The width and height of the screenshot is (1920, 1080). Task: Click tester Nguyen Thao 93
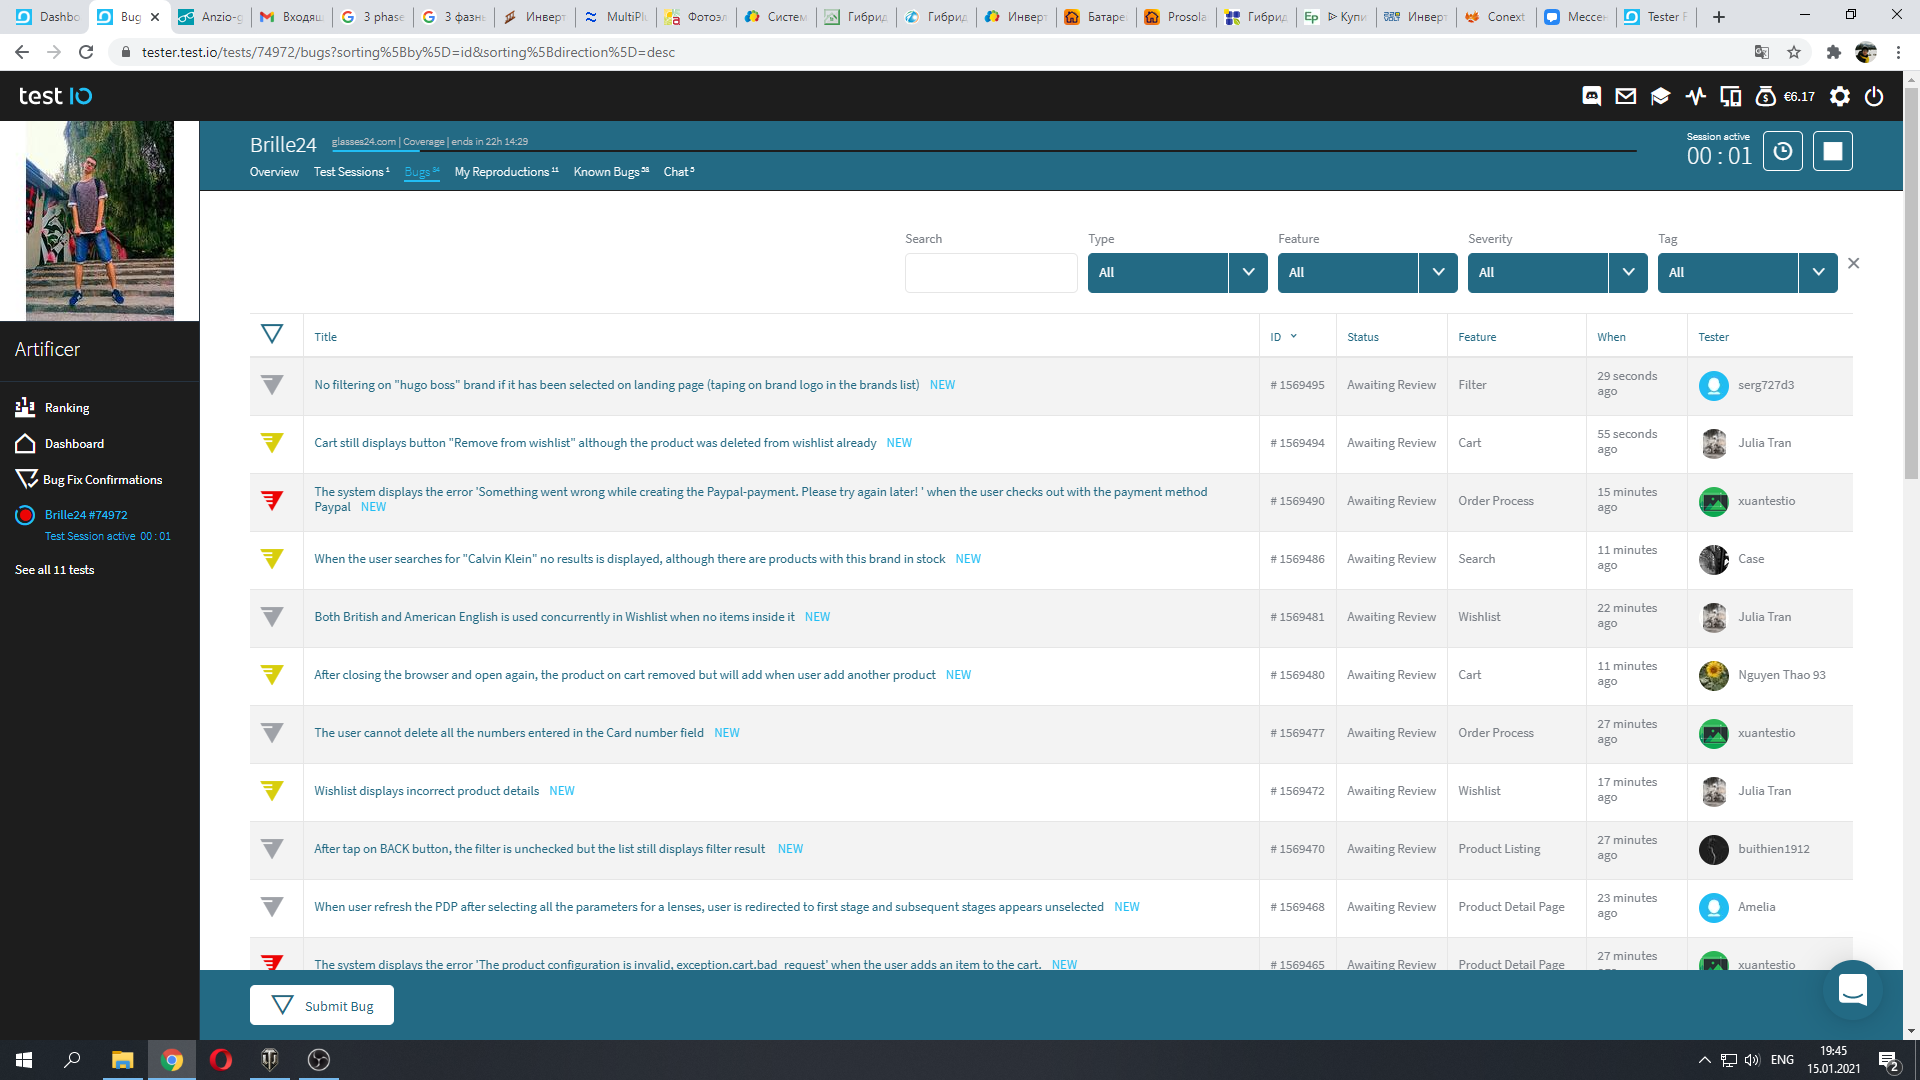pos(1781,675)
